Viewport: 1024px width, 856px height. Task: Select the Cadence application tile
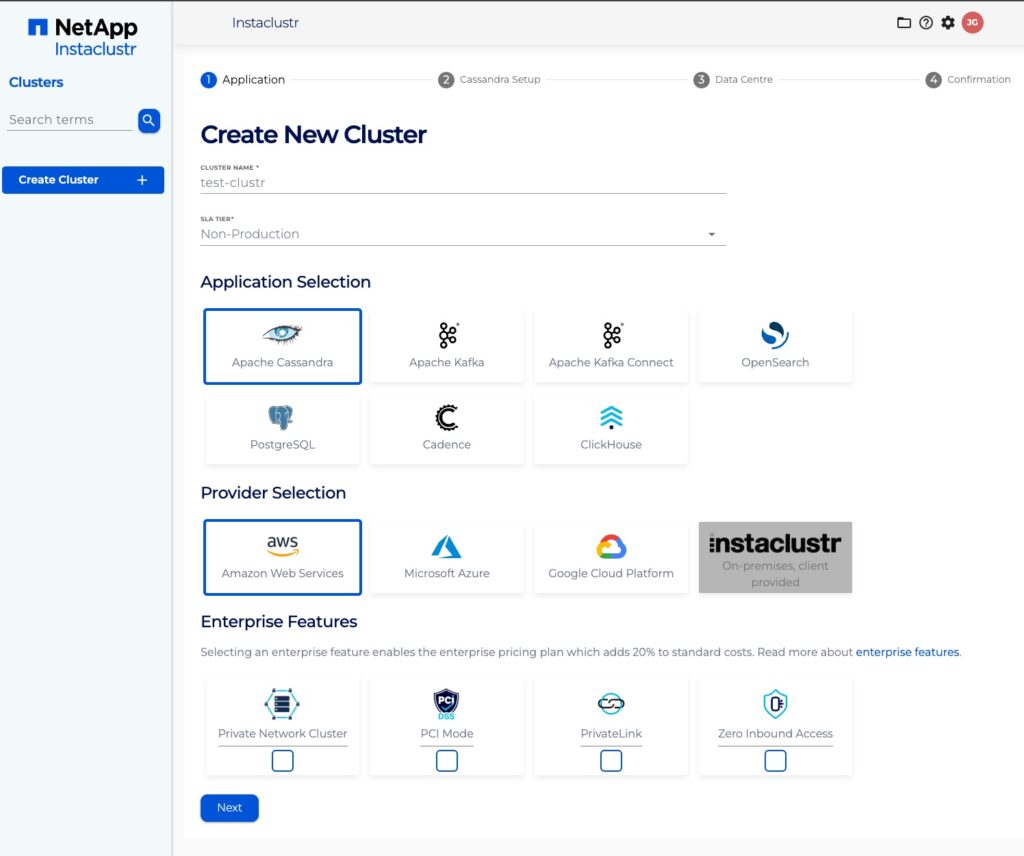pos(446,428)
